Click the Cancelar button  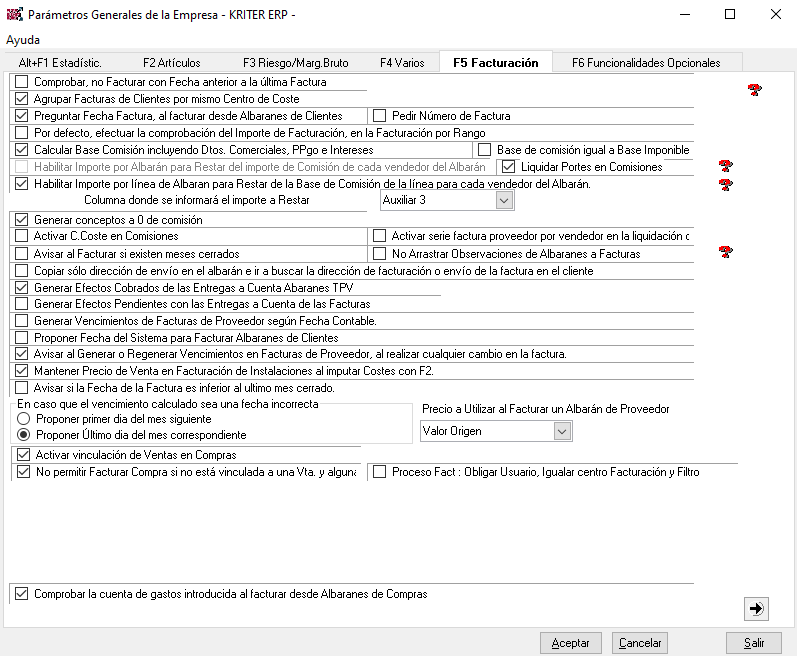tap(641, 643)
